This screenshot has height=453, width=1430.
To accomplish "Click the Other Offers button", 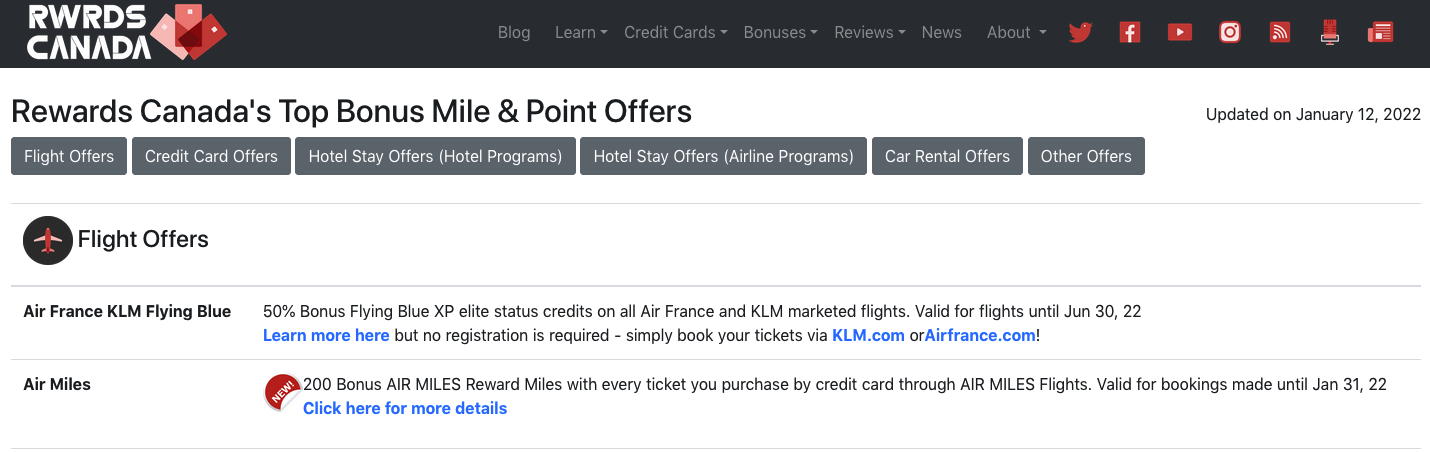I will 1086,156.
